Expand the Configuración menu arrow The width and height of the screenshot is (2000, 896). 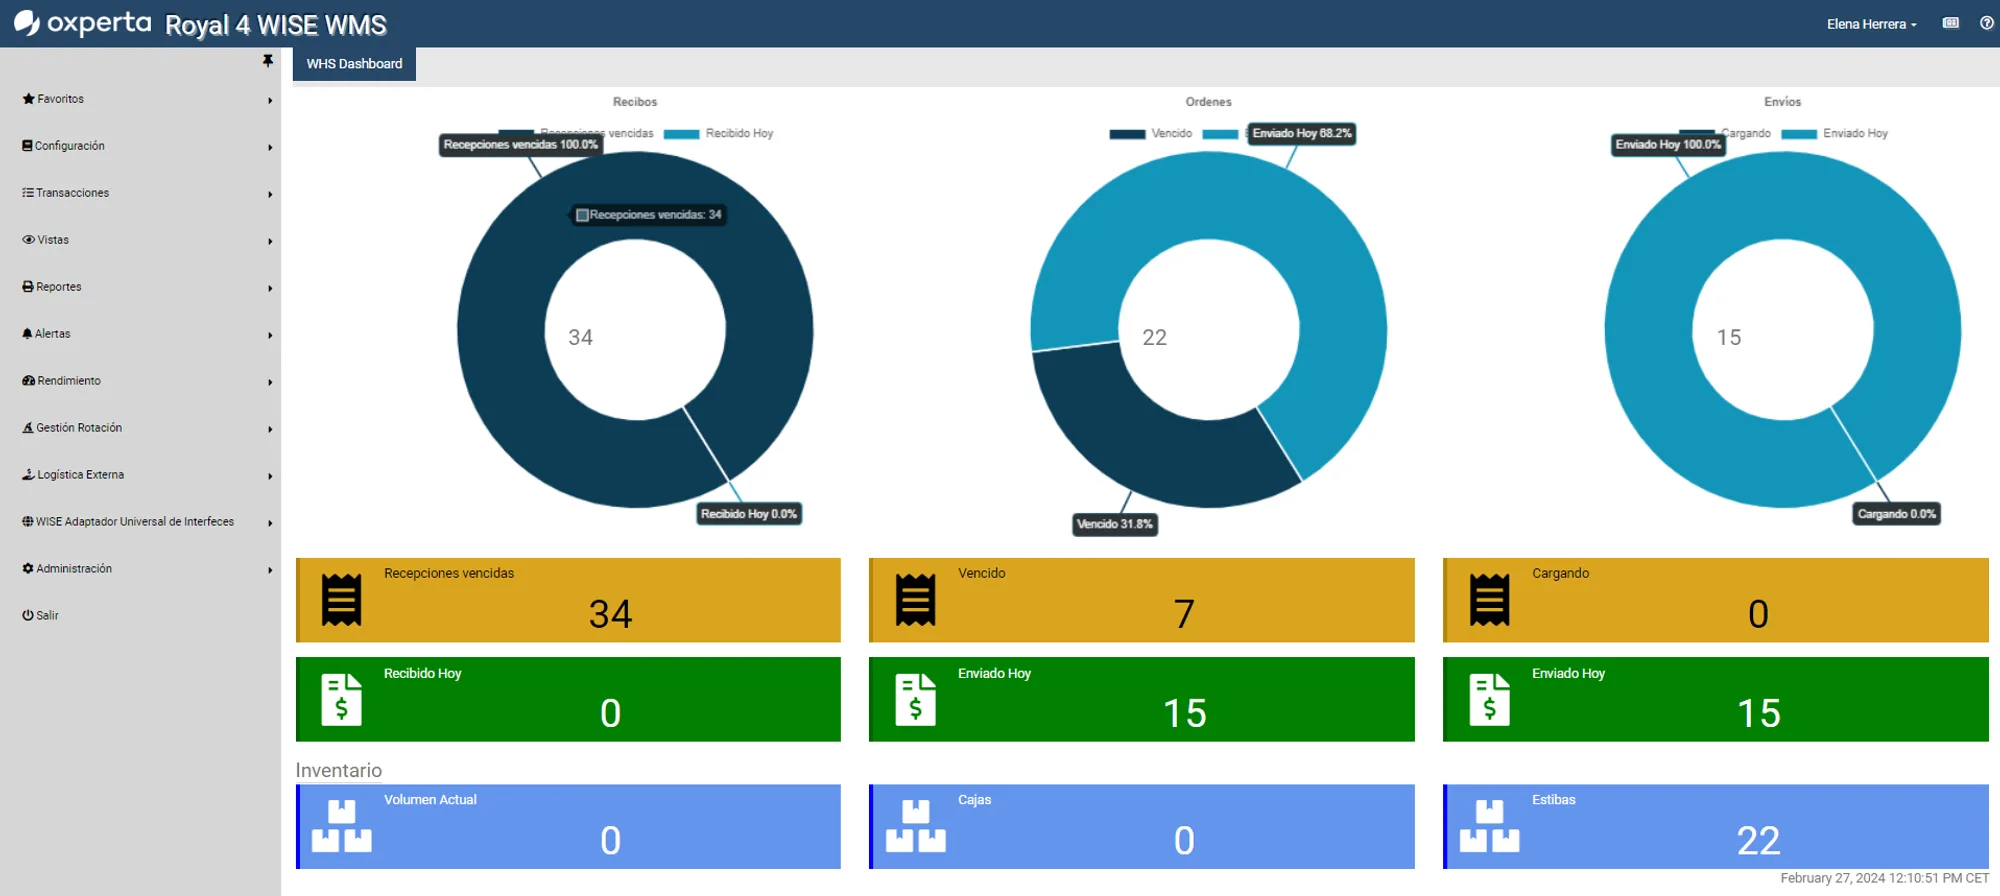tap(270, 147)
